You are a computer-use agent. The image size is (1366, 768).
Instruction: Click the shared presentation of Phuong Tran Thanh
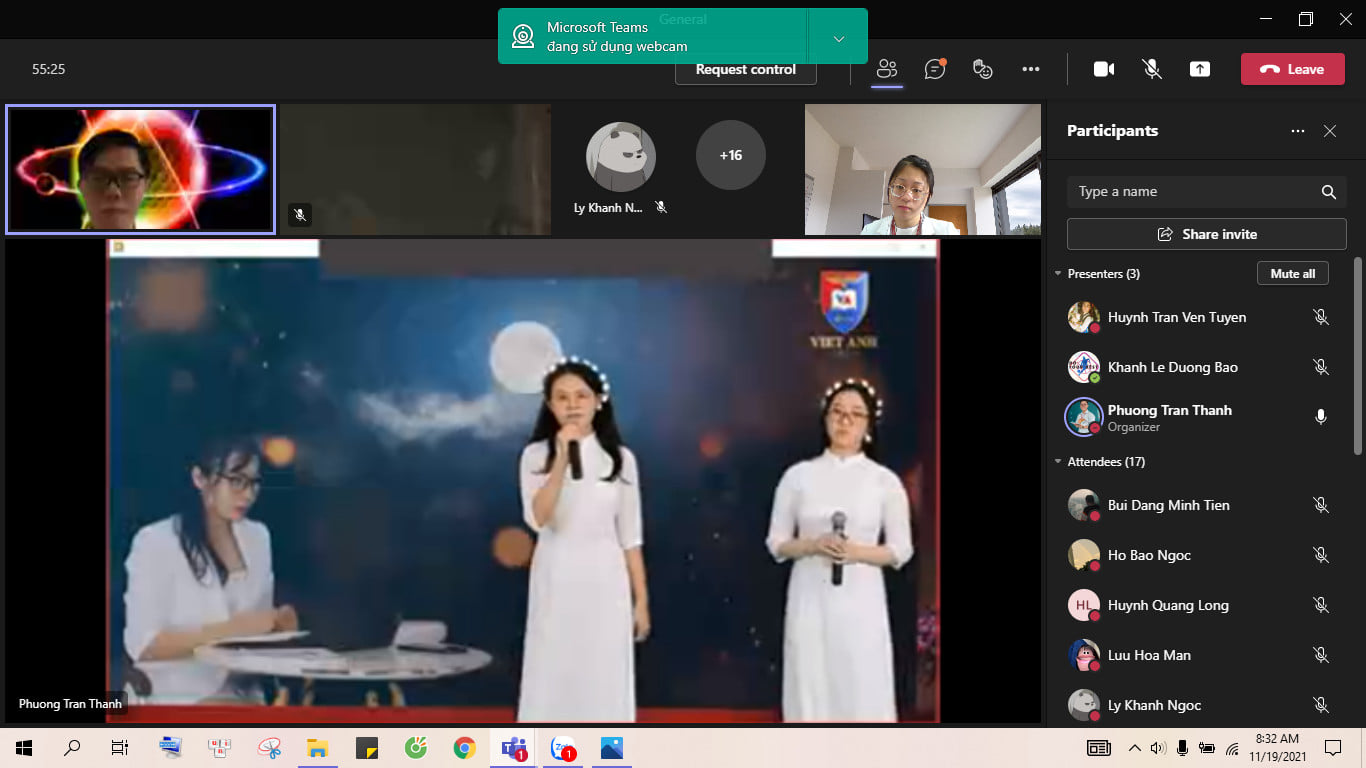[523, 480]
